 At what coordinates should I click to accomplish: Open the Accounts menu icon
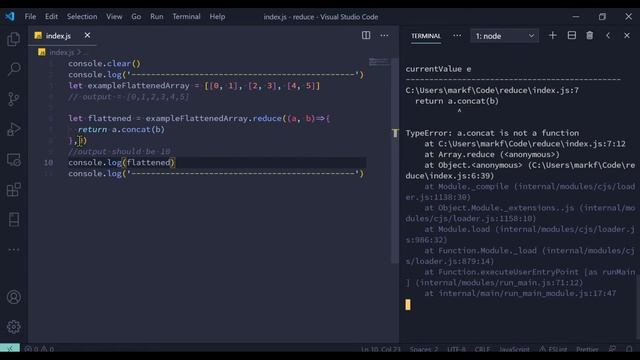coord(14,297)
